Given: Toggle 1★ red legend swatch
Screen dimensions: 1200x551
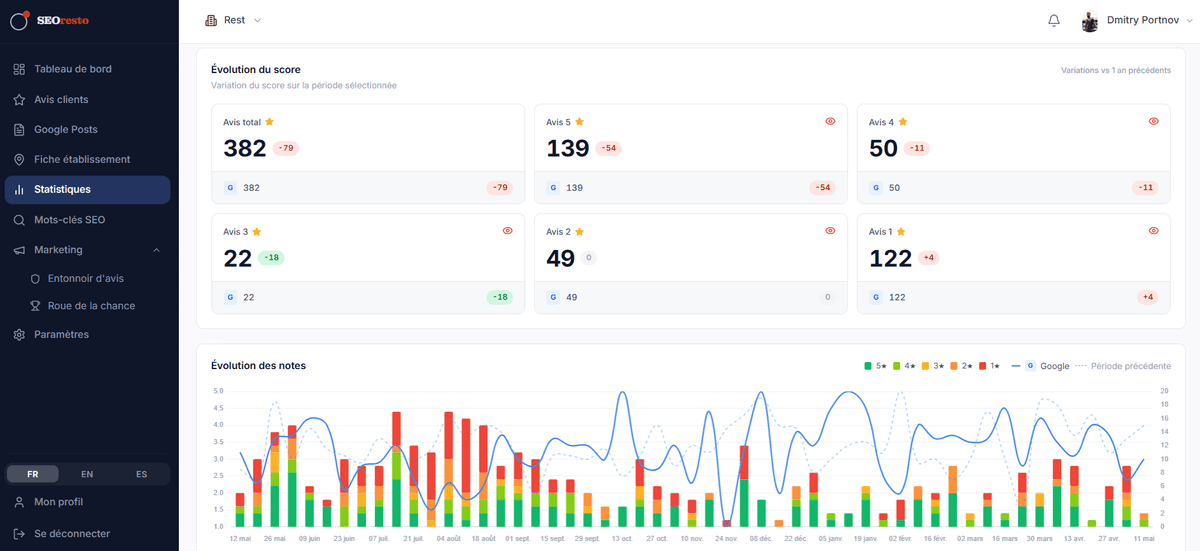Looking at the screenshot, I should pos(984,366).
